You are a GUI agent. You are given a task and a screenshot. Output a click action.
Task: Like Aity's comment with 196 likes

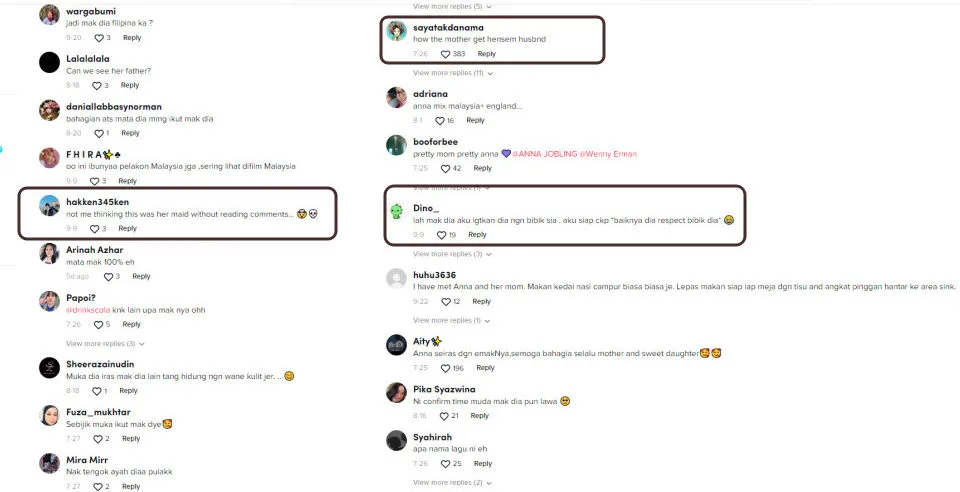(x=445, y=368)
